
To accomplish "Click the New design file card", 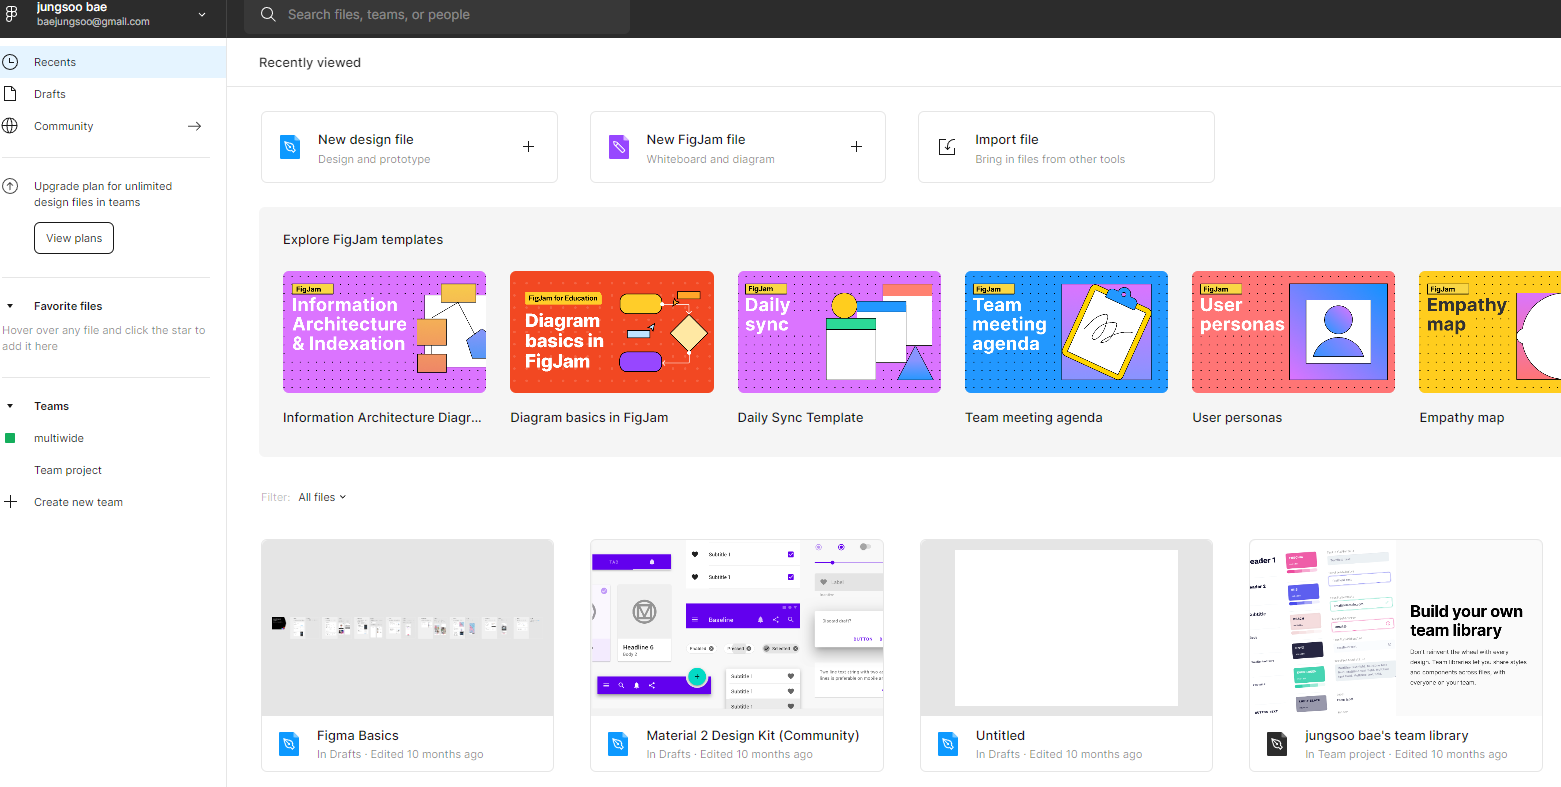I will 409,147.
